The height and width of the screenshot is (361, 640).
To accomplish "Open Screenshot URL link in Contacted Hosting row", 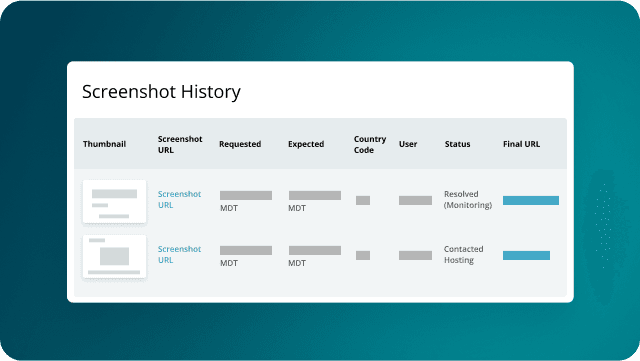I will 179,254.
